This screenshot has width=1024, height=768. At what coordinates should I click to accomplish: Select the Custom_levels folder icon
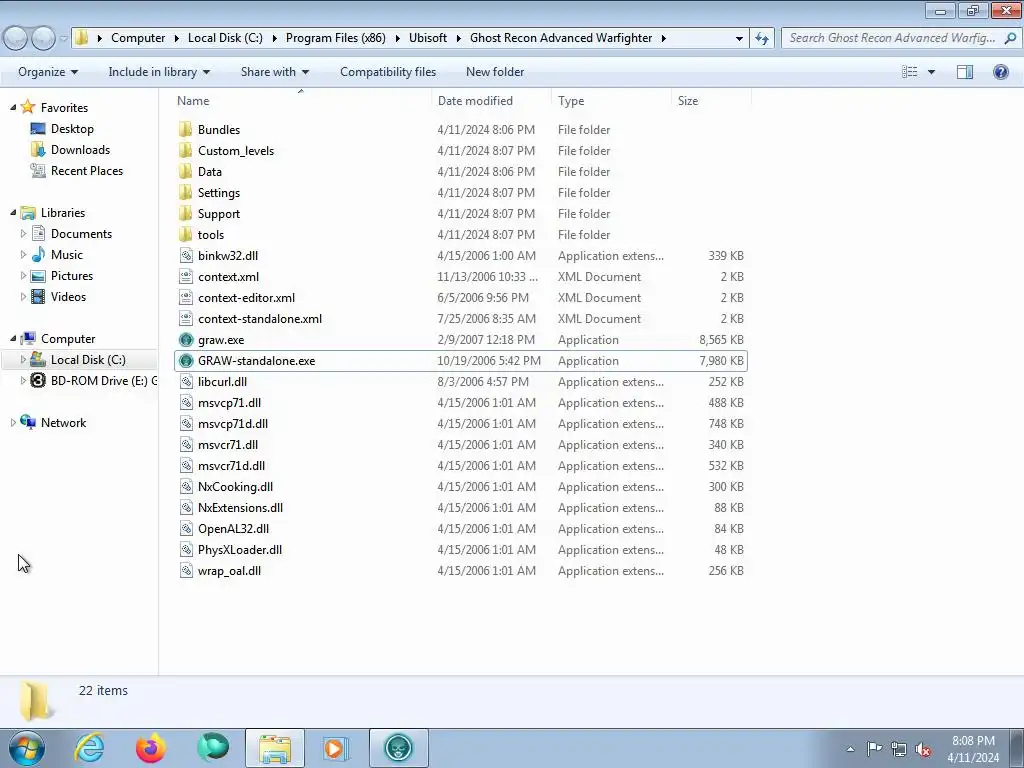click(x=185, y=150)
